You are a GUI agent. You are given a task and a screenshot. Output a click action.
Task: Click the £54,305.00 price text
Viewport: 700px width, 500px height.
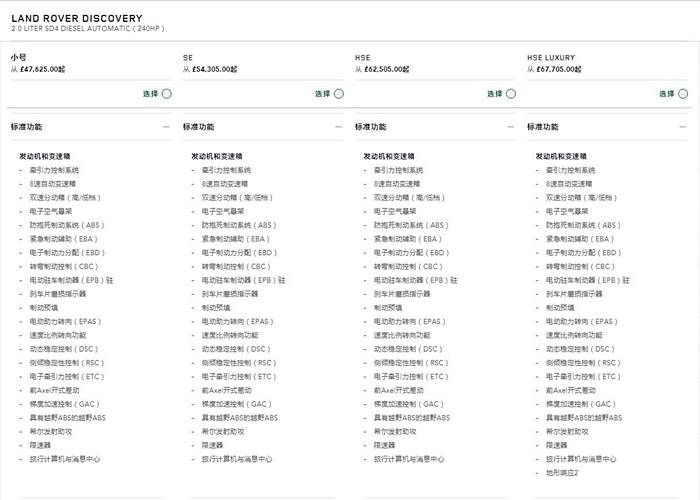215,69
